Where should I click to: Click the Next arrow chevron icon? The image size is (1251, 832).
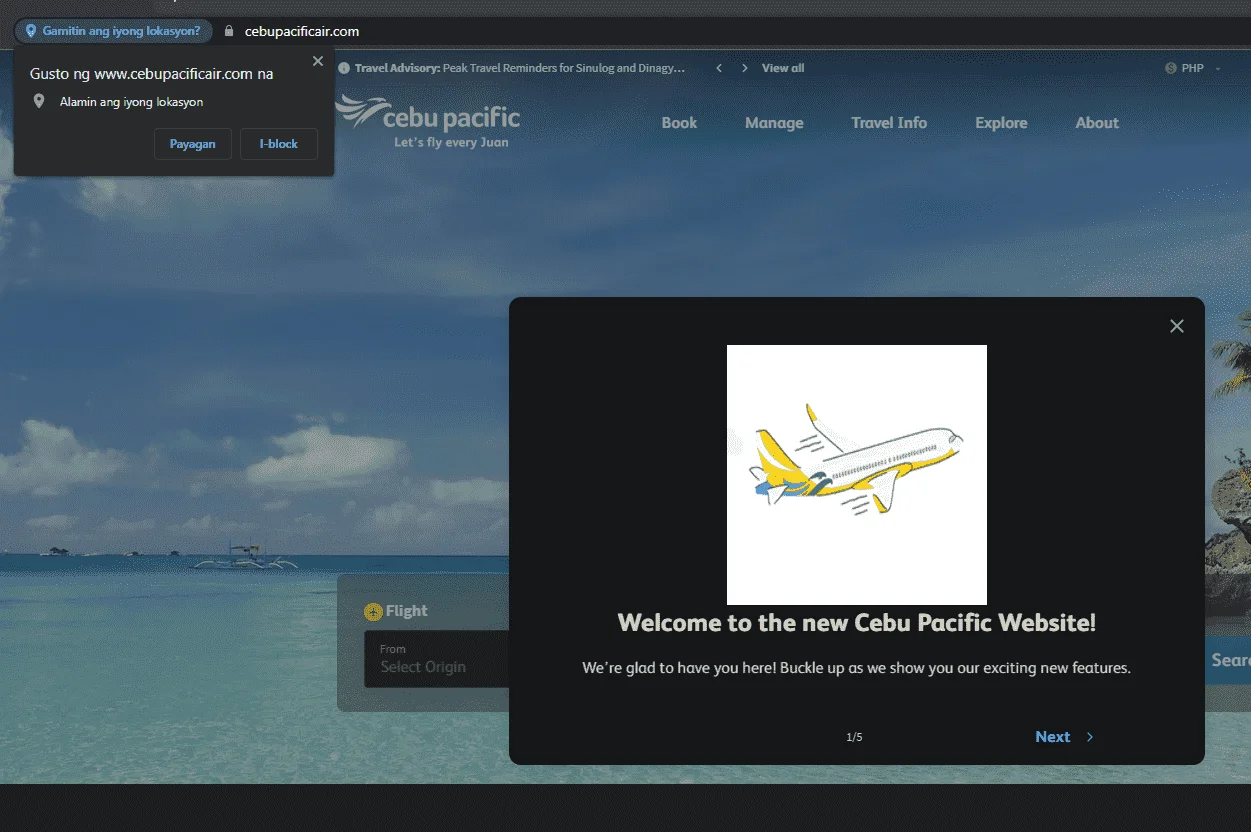pyautogui.click(x=1090, y=737)
